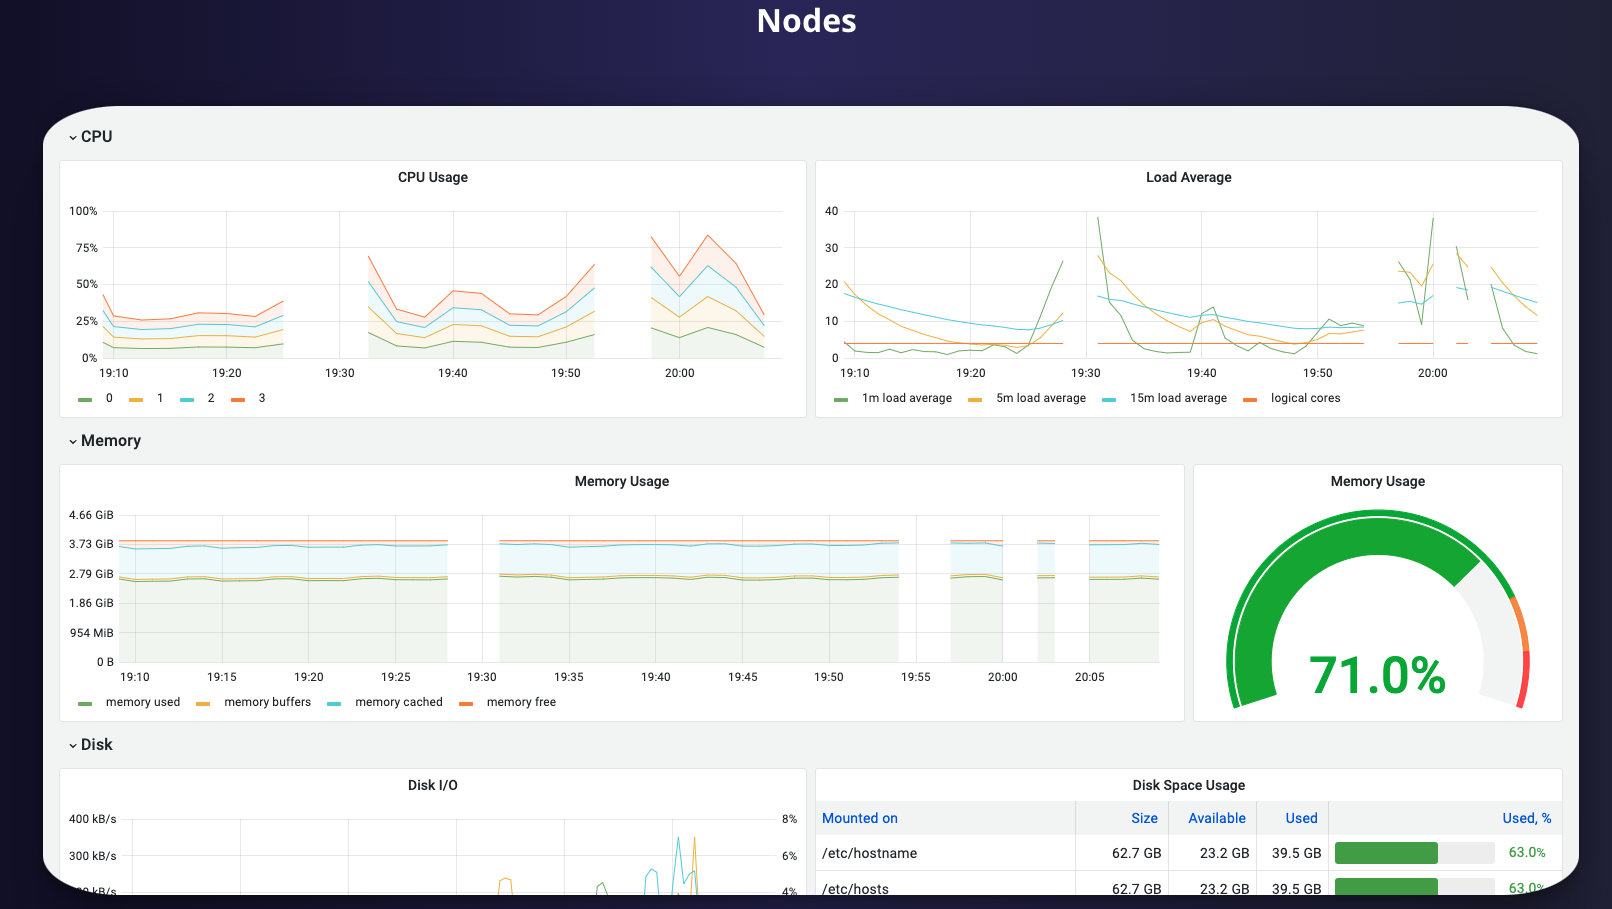Click the Disk section heading

(97, 745)
